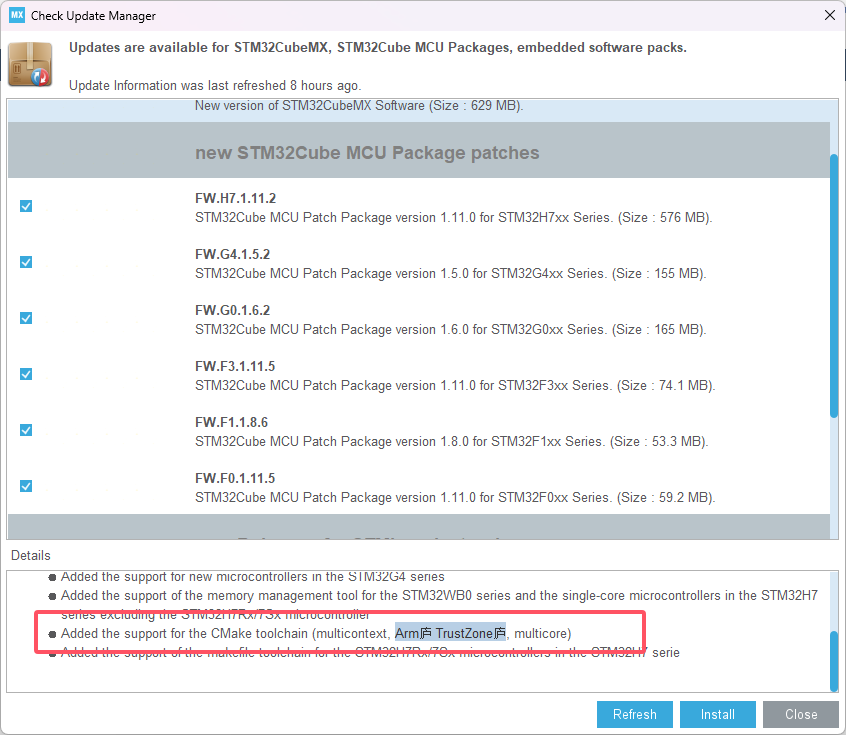Click 'Update Information was last refreshed' text
The image size is (846, 735).
(215, 86)
